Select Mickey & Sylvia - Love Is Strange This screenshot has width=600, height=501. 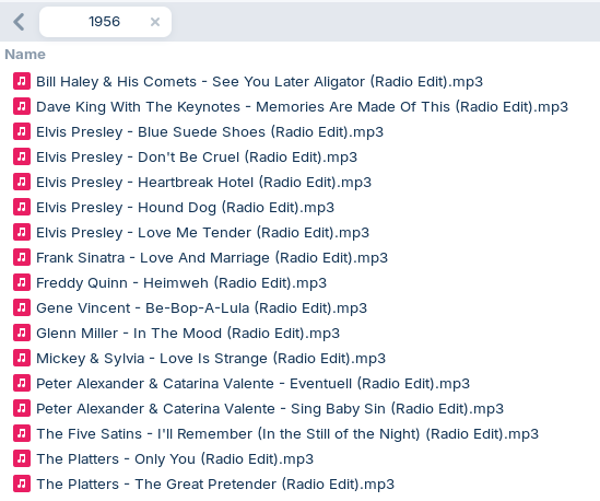coord(210,358)
